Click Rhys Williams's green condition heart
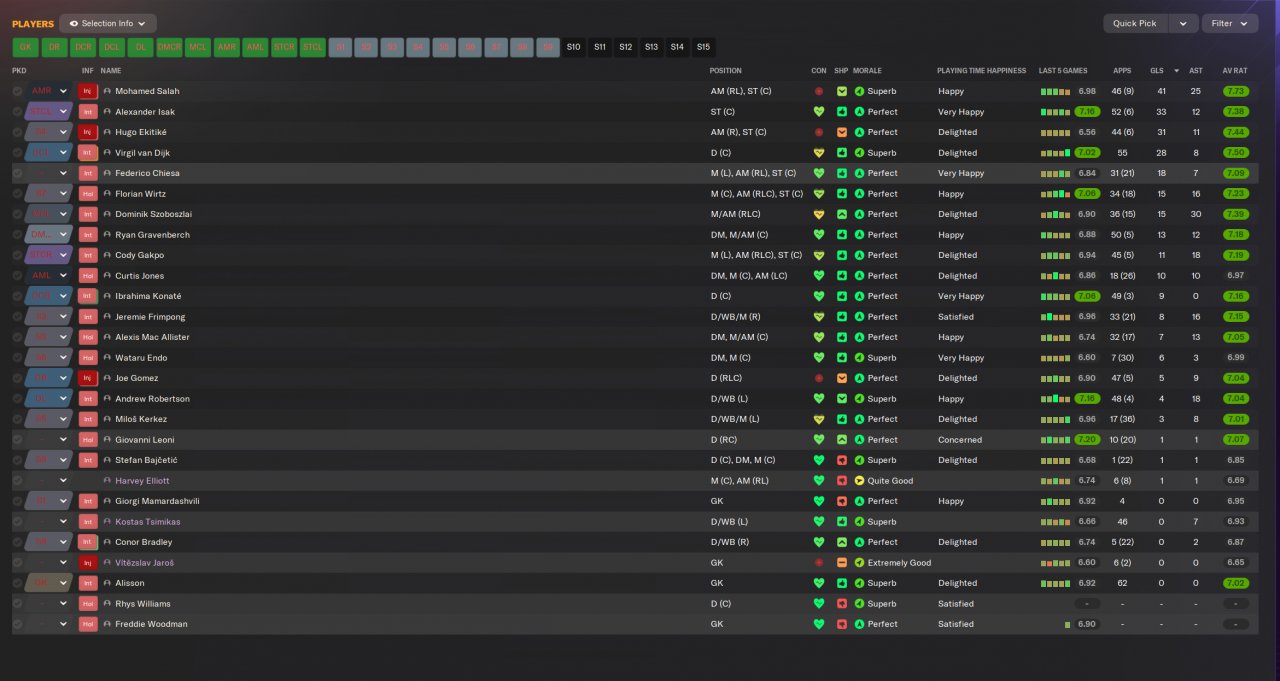 click(819, 604)
